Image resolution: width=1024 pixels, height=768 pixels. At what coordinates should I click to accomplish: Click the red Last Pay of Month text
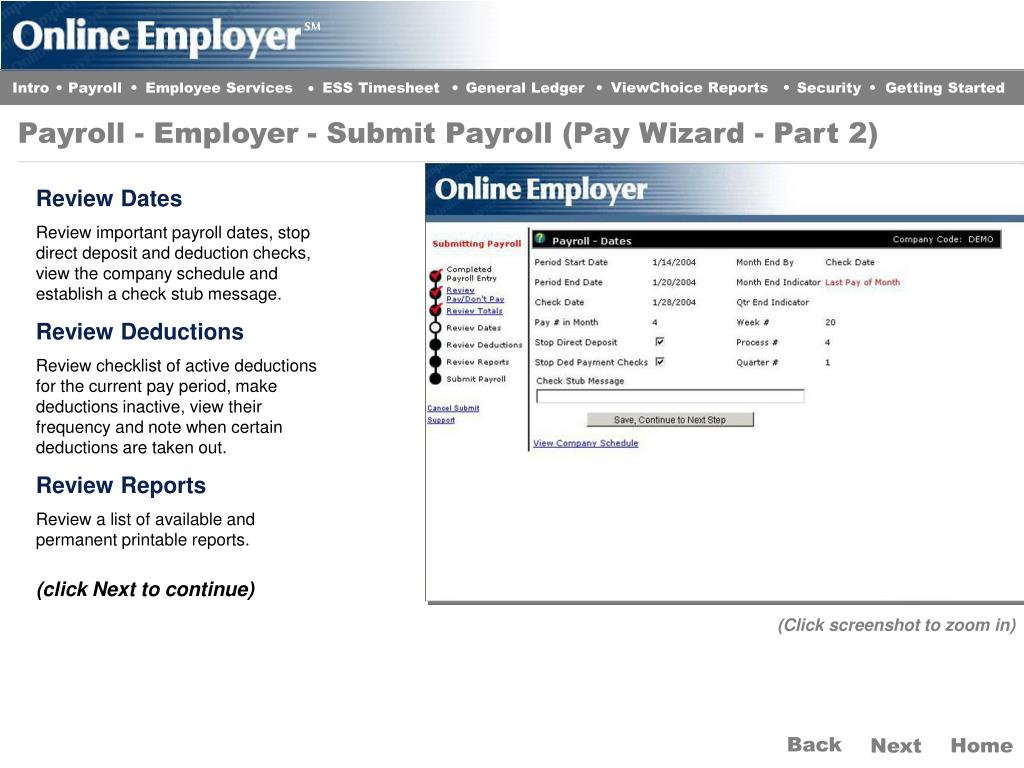click(x=862, y=282)
